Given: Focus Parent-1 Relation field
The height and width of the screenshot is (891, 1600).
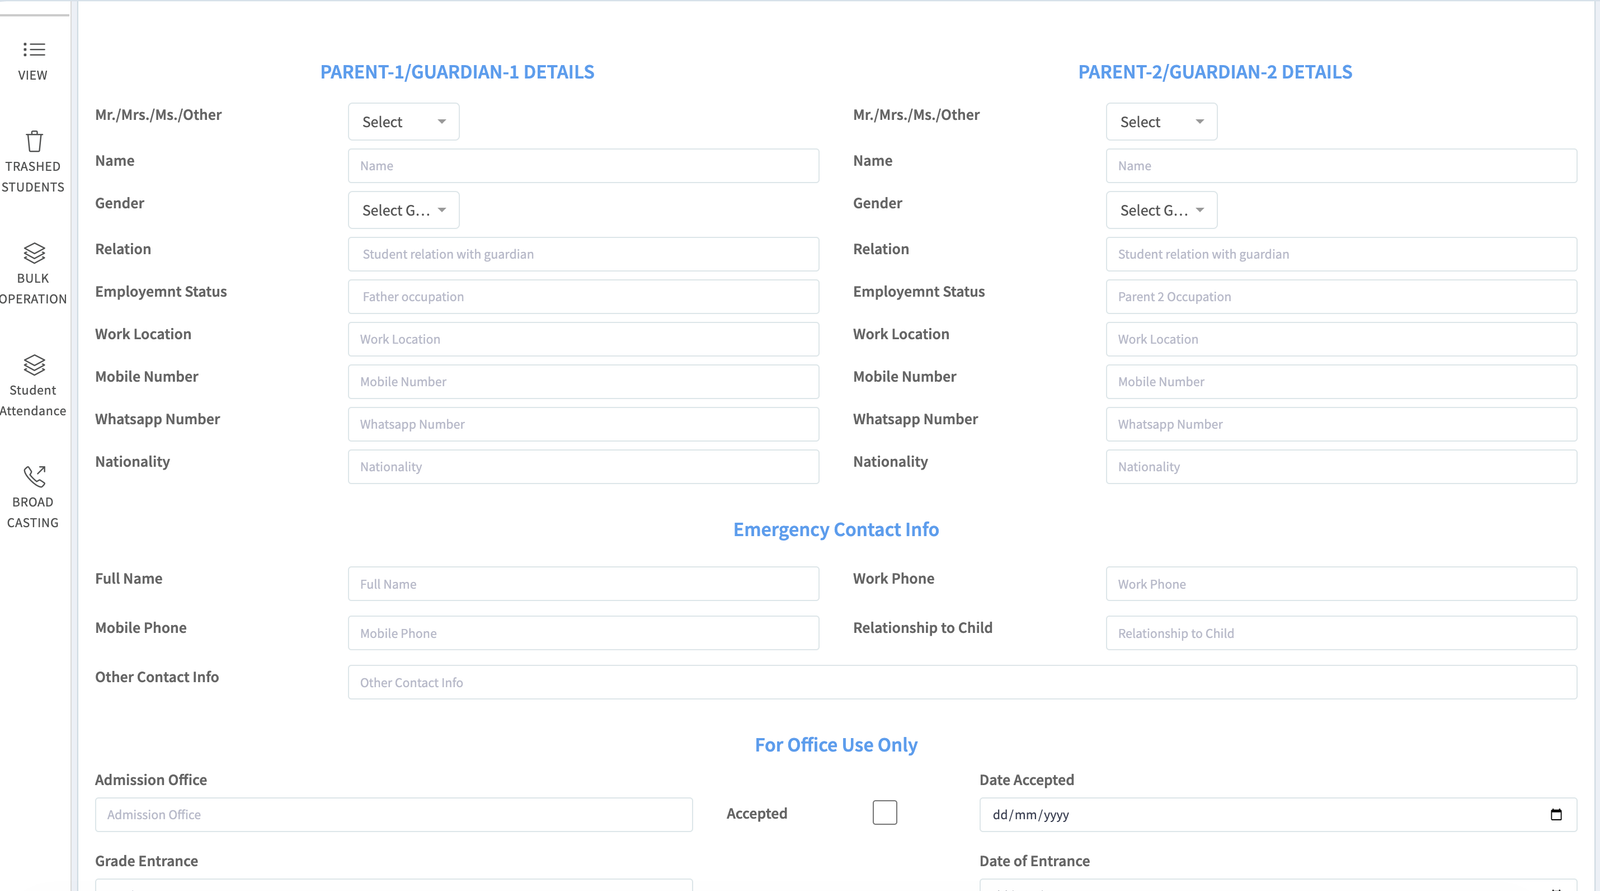Looking at the screenshot, I should [x=584, y=254].
